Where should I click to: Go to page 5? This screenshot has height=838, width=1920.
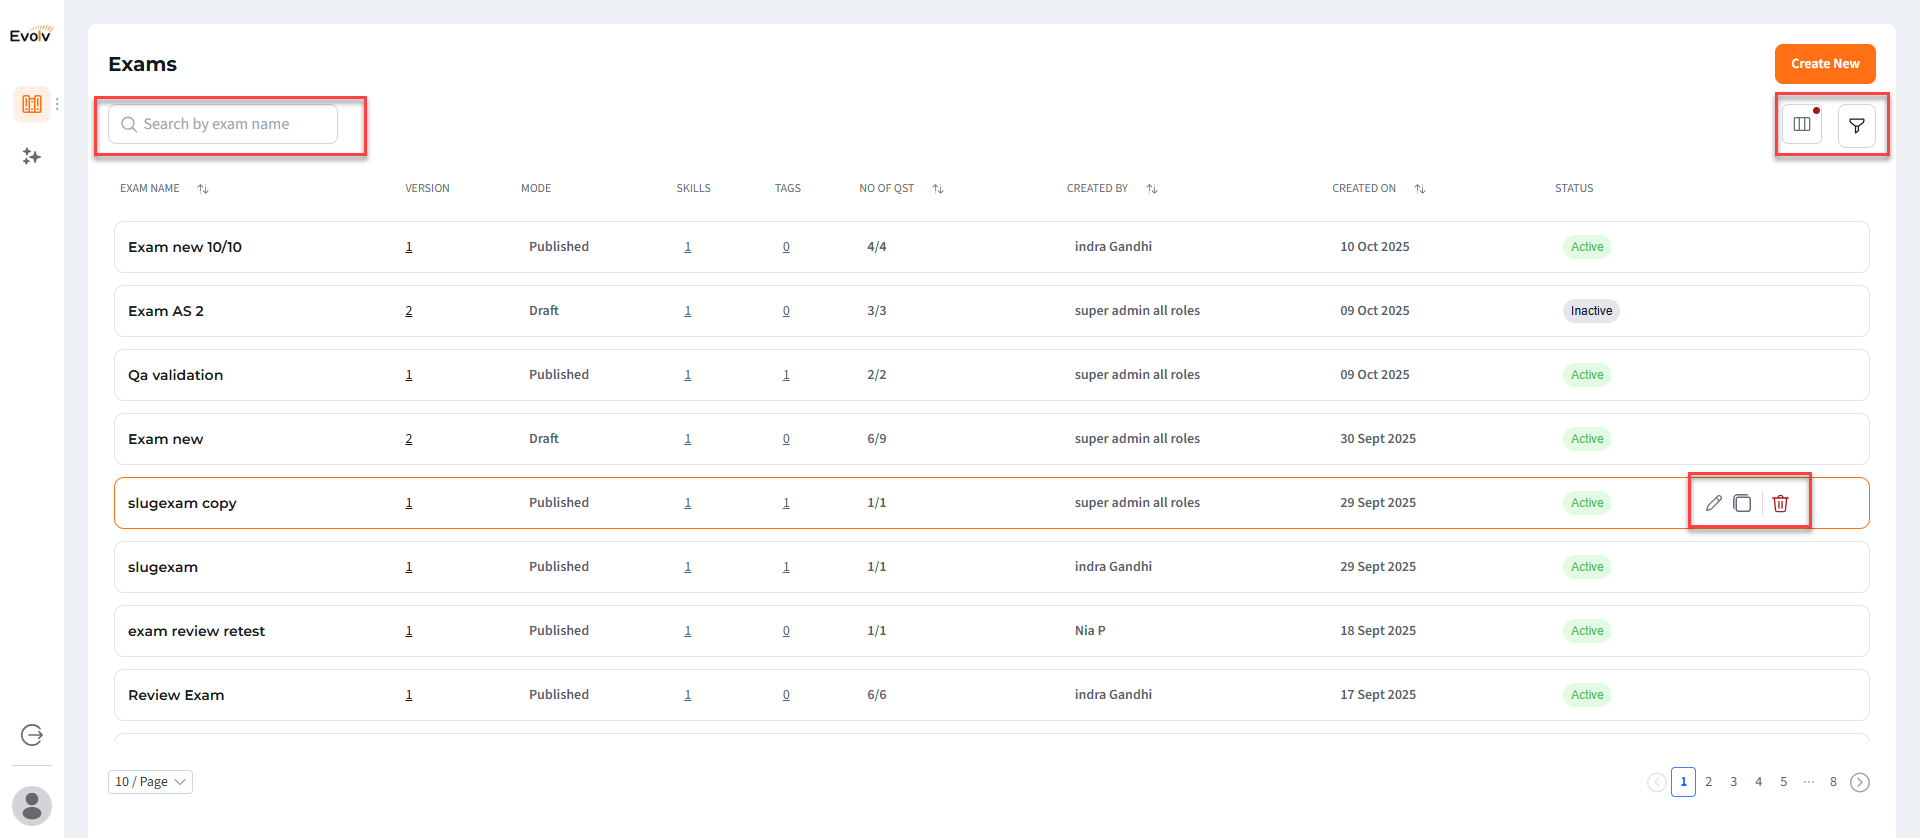click(1784, 782)
